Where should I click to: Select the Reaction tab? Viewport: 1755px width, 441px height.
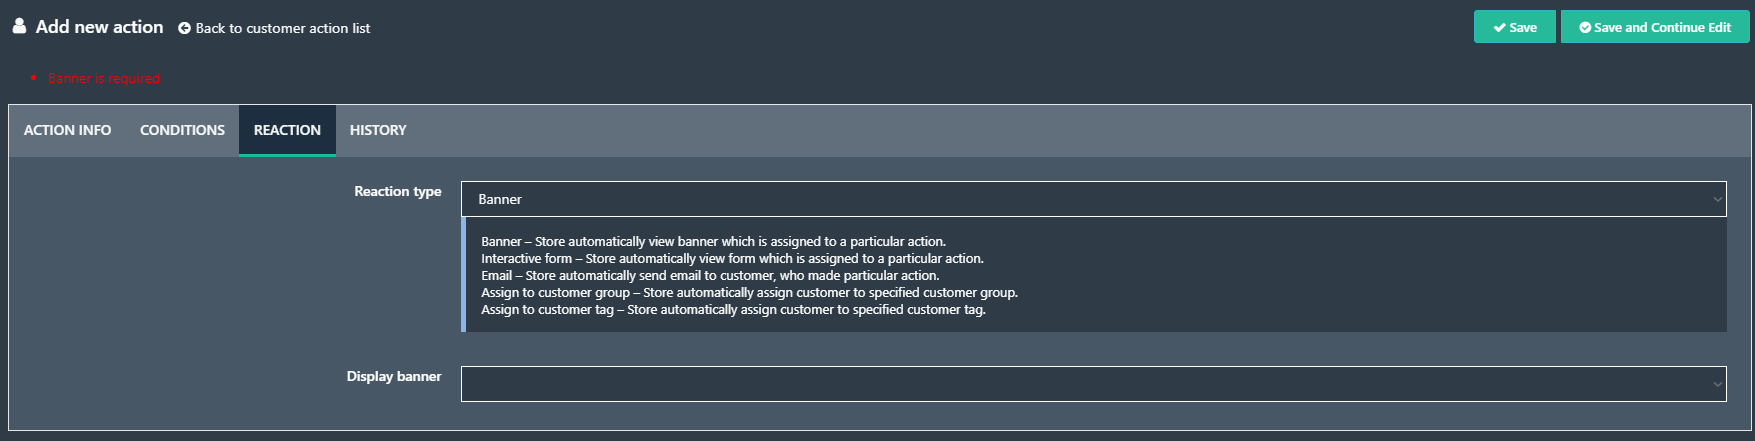coord(287,130)
